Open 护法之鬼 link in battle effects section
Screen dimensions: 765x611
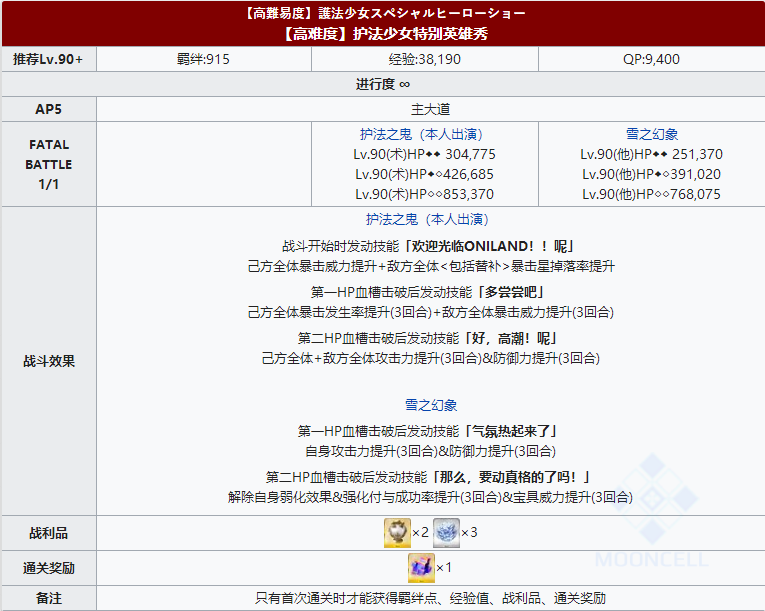[427, 220]
